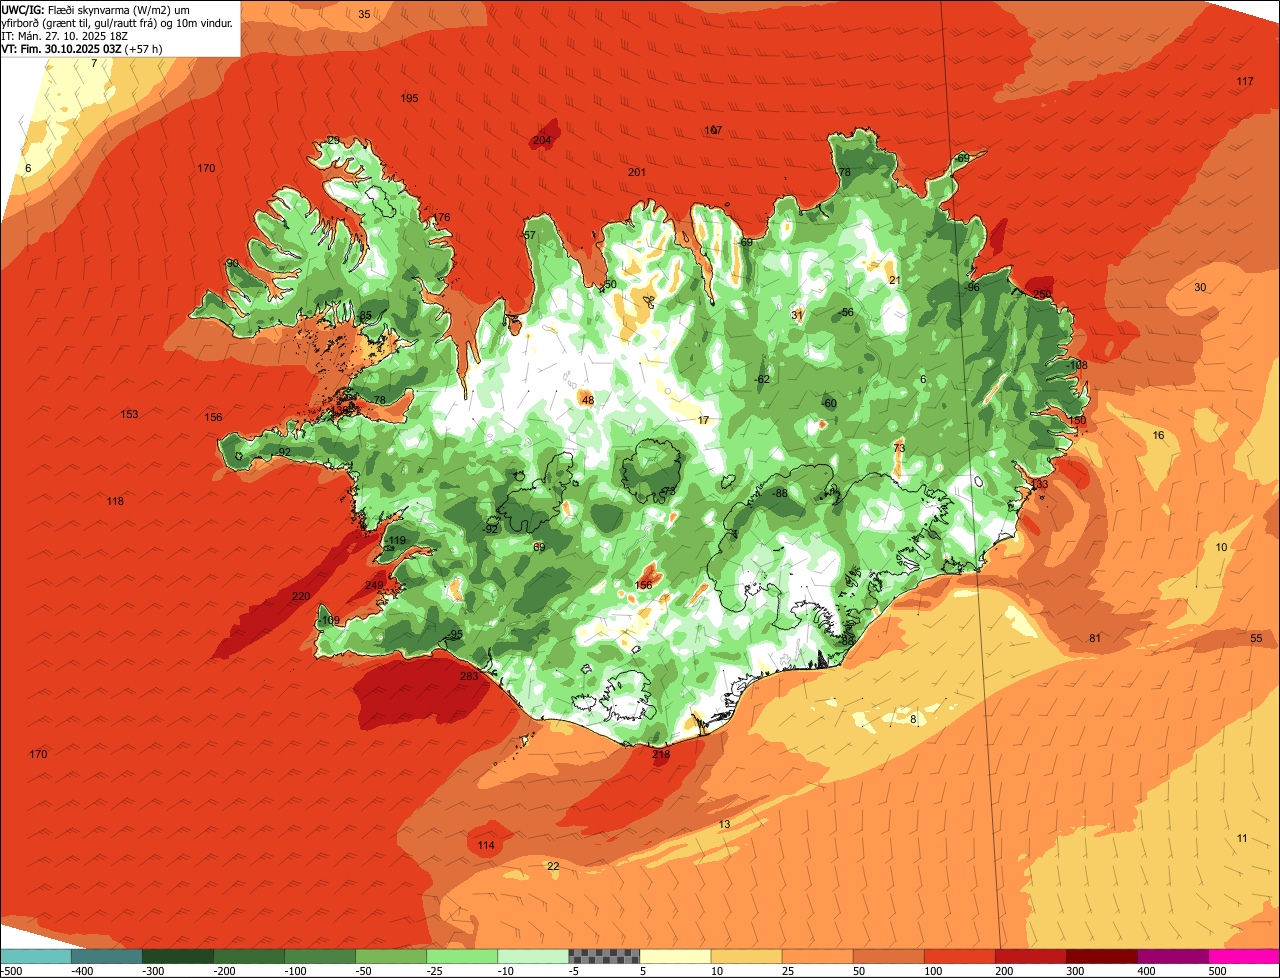Click the map value '95' in southwest Iceland
1280x978 pixels.
(456, 634)
